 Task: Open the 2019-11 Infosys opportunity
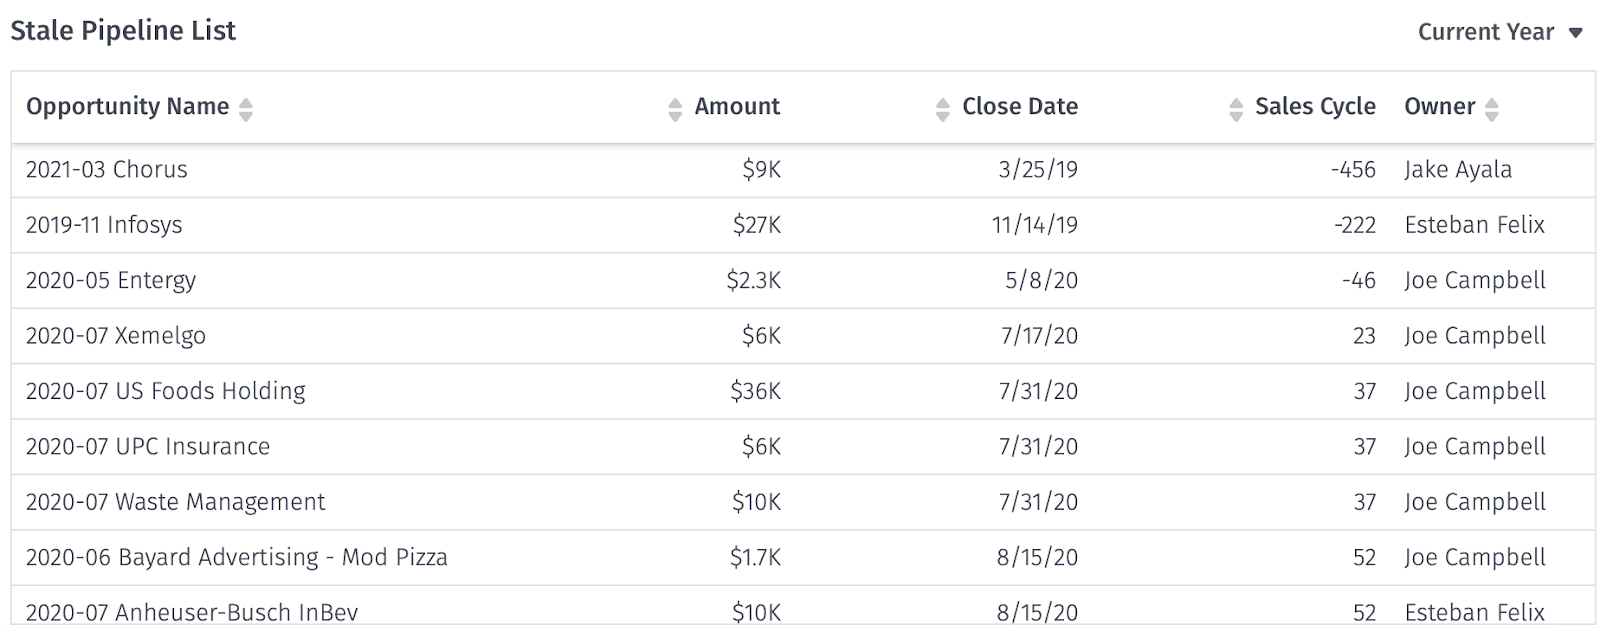(104, 225)
